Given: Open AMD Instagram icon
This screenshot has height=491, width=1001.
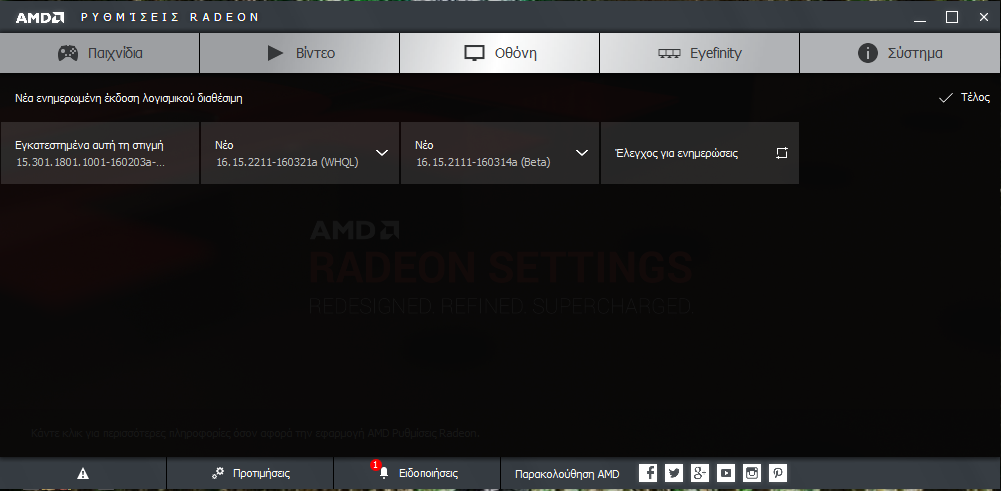Looking at the screenshot, I should click(x=752, y=473).
